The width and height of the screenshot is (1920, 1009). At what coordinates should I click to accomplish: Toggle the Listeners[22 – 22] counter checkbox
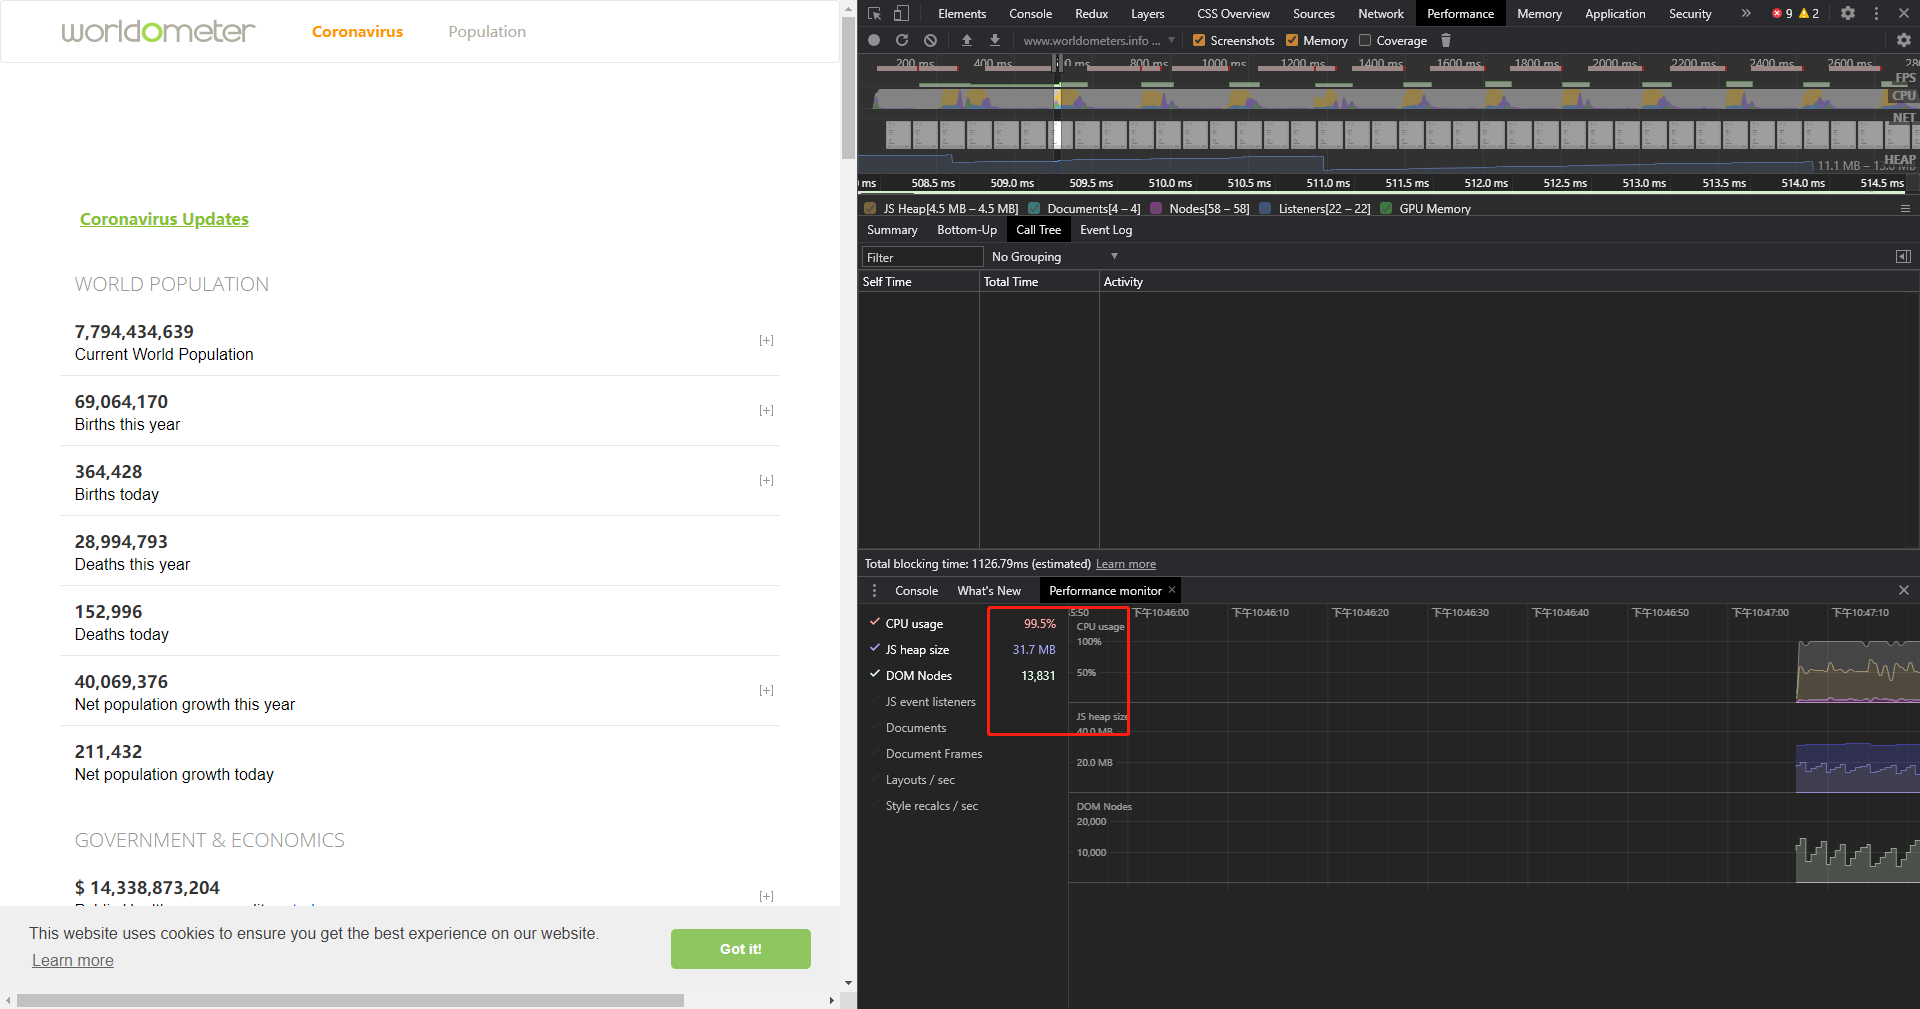tap(1265, 209)
